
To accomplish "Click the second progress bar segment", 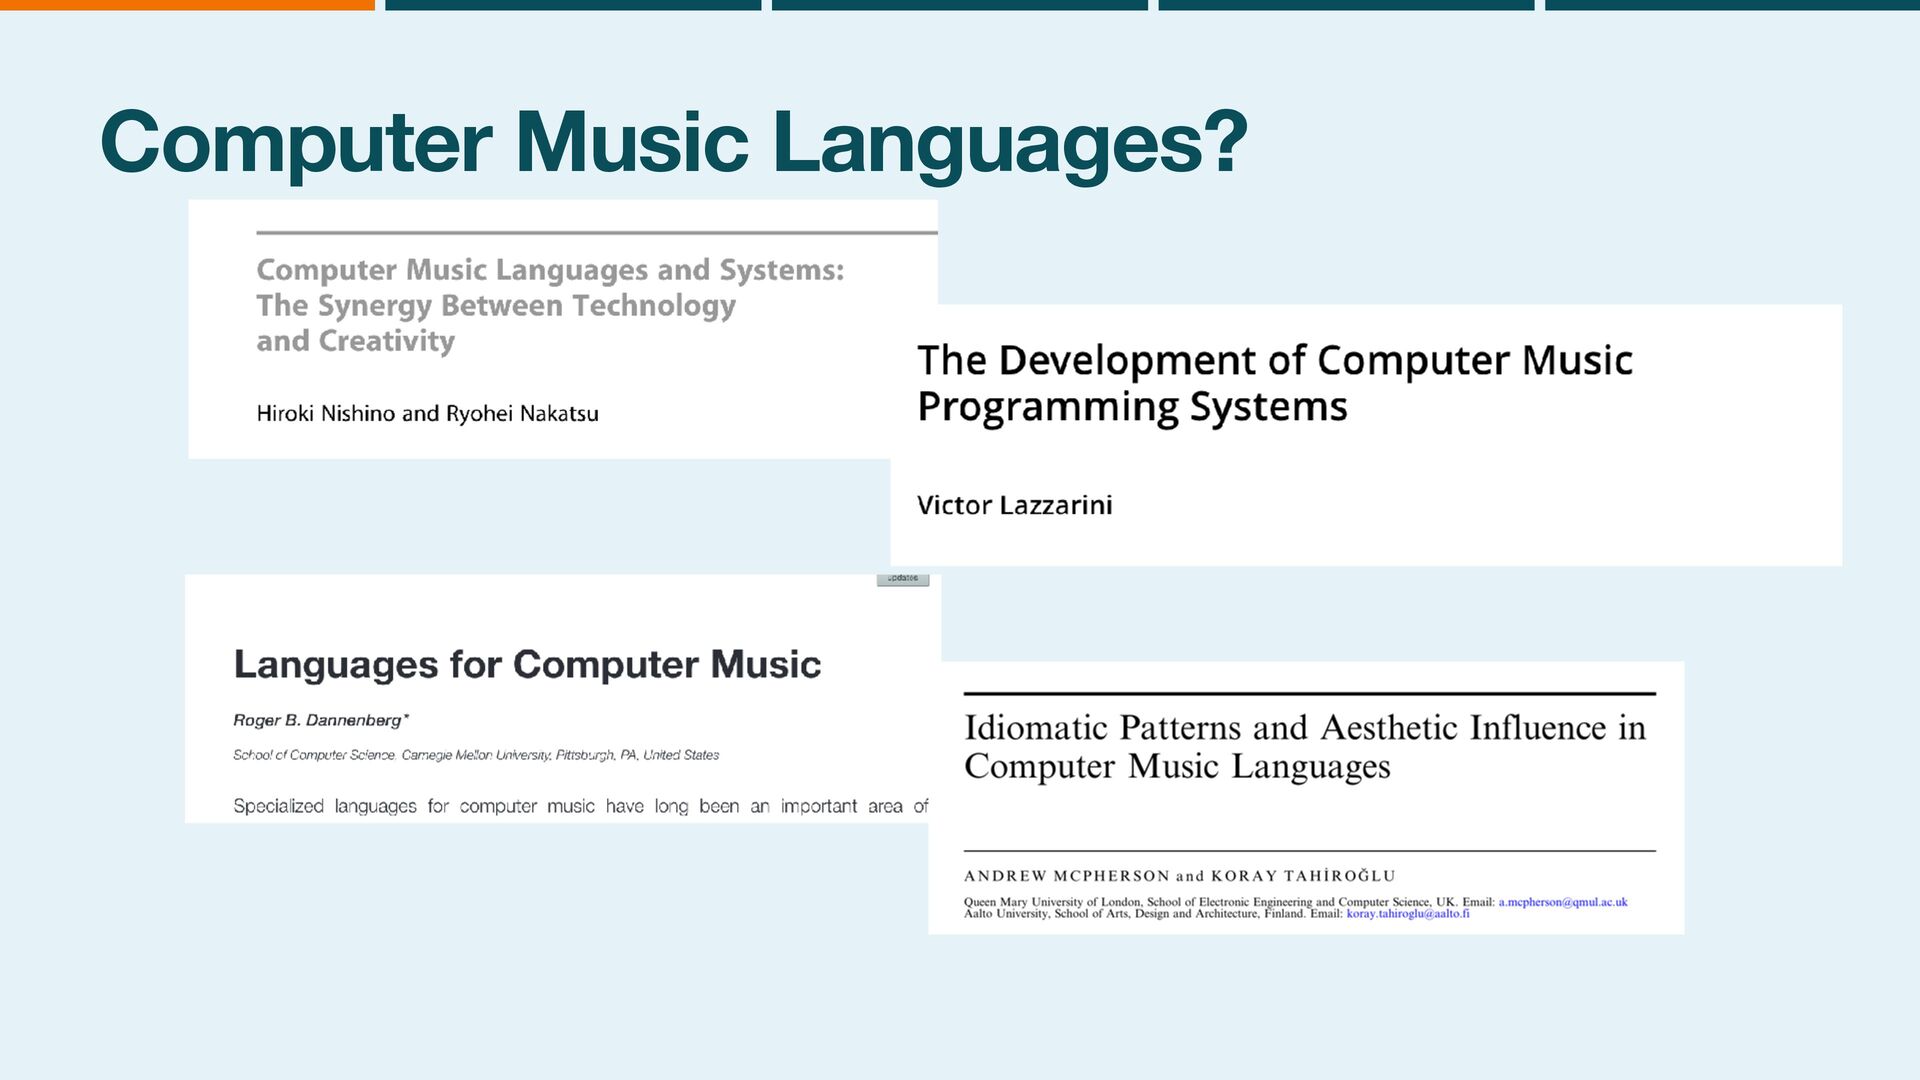I will [573, 5].
